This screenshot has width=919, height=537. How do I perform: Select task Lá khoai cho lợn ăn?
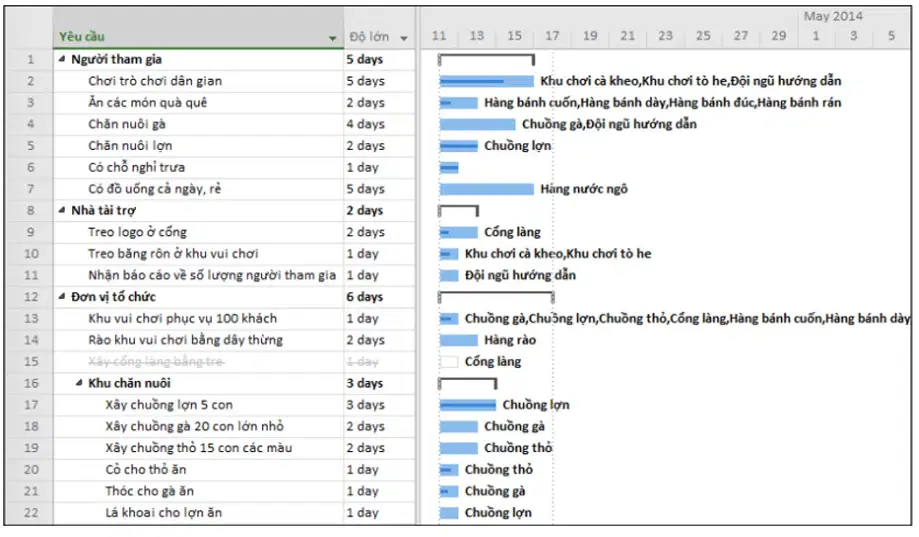click(164, 513)
